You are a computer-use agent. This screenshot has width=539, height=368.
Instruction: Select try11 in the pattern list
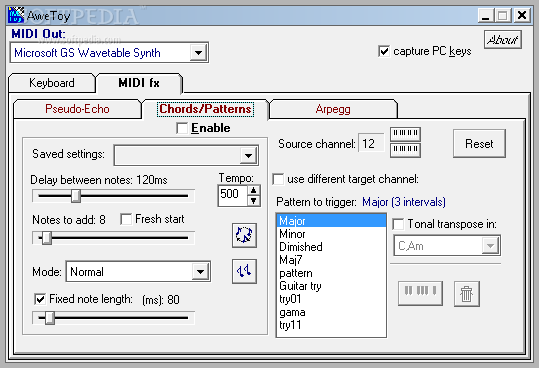[x=331, y=325]
